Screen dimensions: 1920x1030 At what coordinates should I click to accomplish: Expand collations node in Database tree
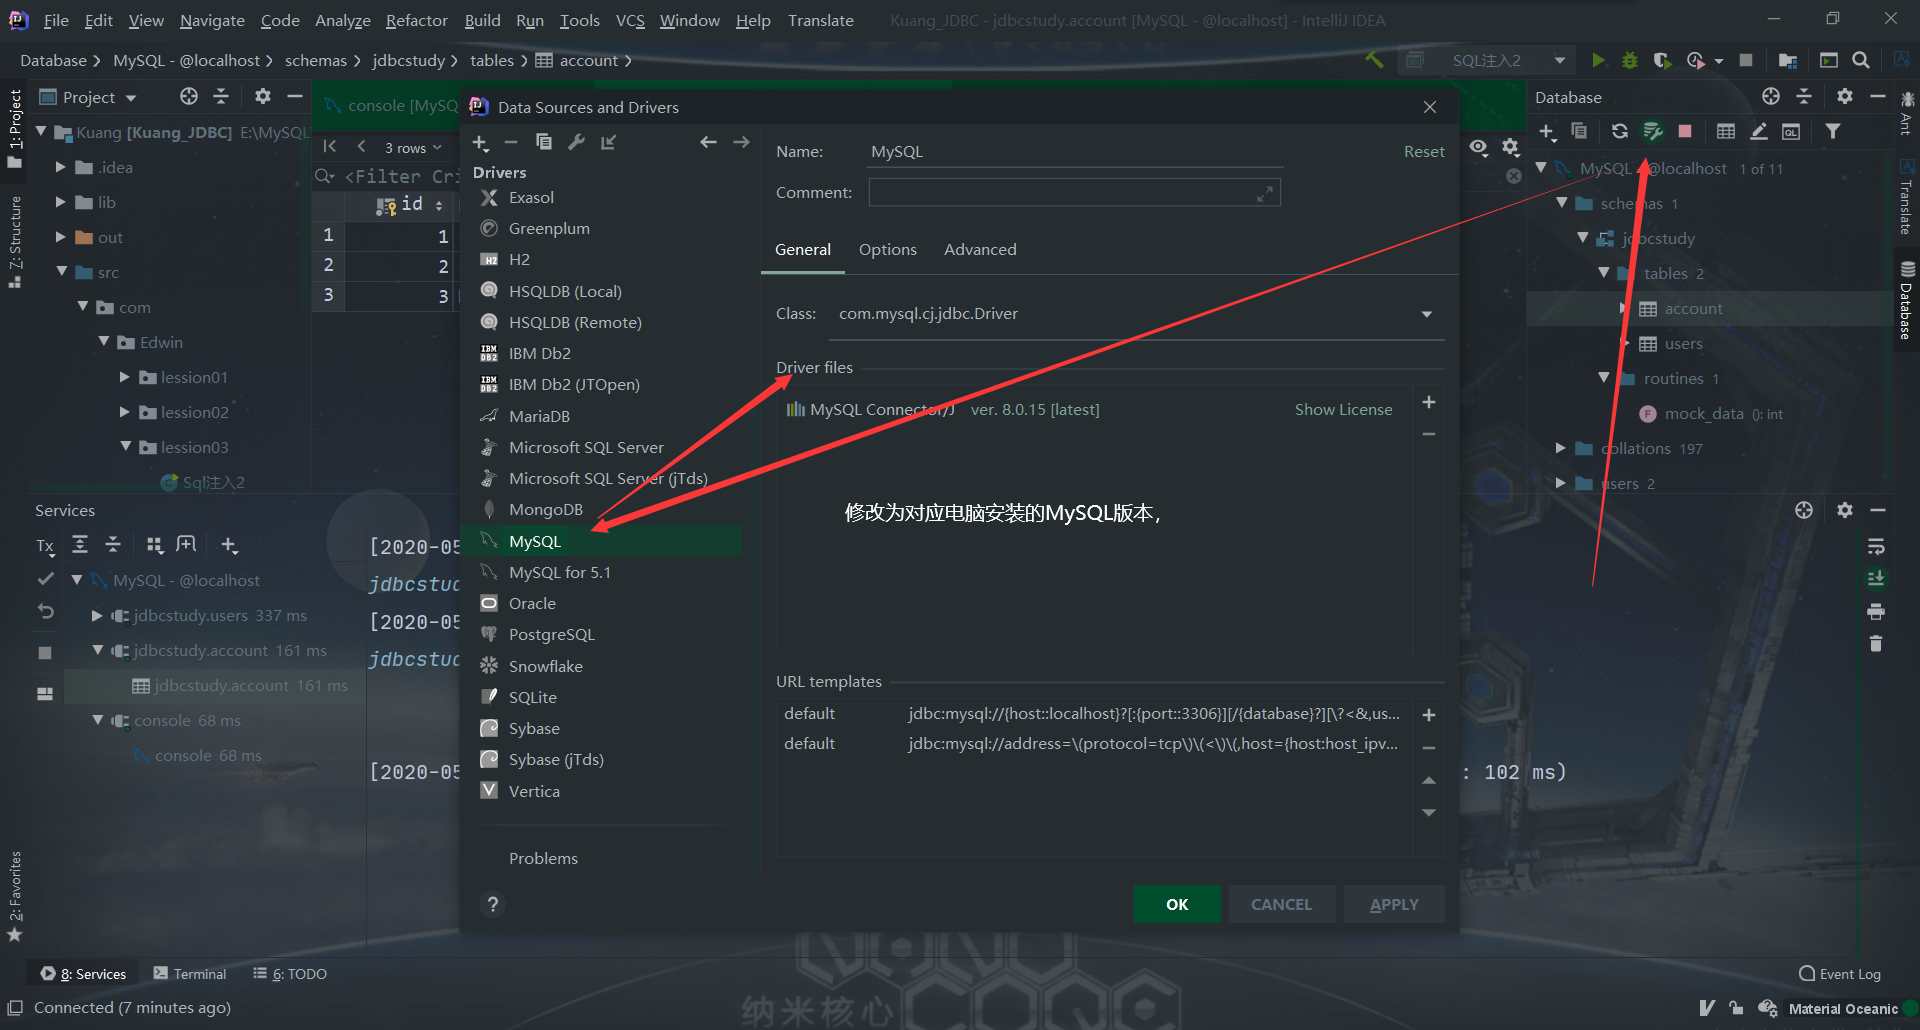1560,448
